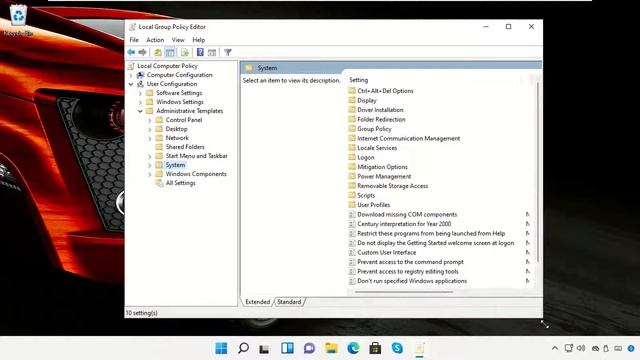Switch to the Extended tab
This screenshot has width=640, height=360.
pos(258,302)
